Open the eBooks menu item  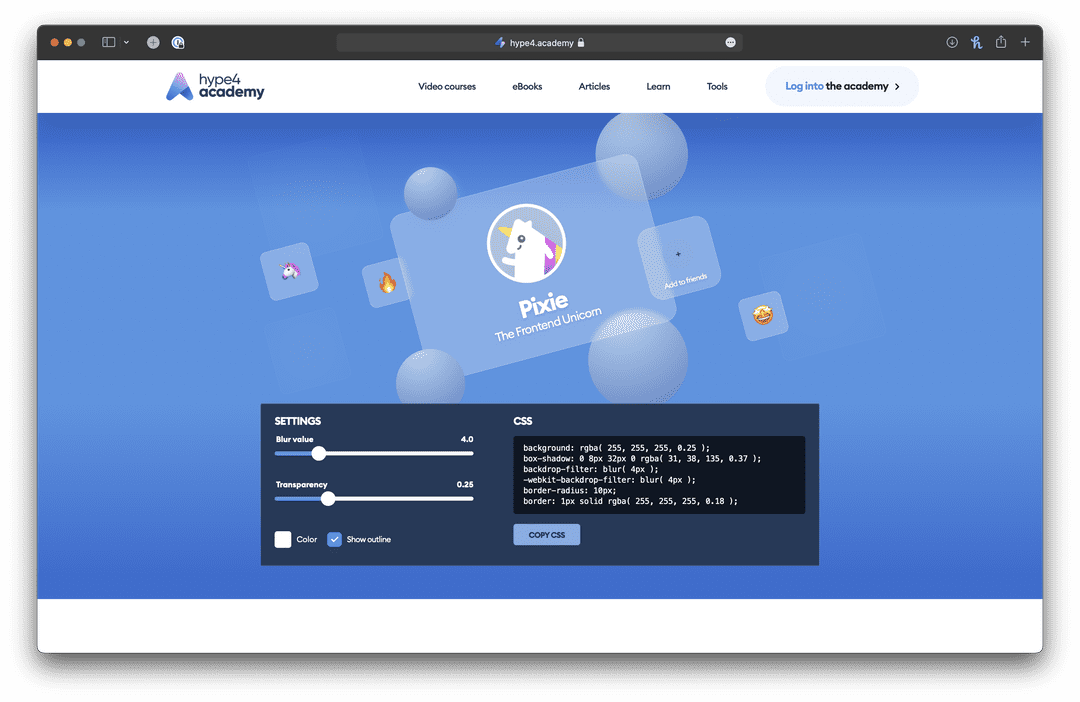pyautogui.click(x=527, y=87)
